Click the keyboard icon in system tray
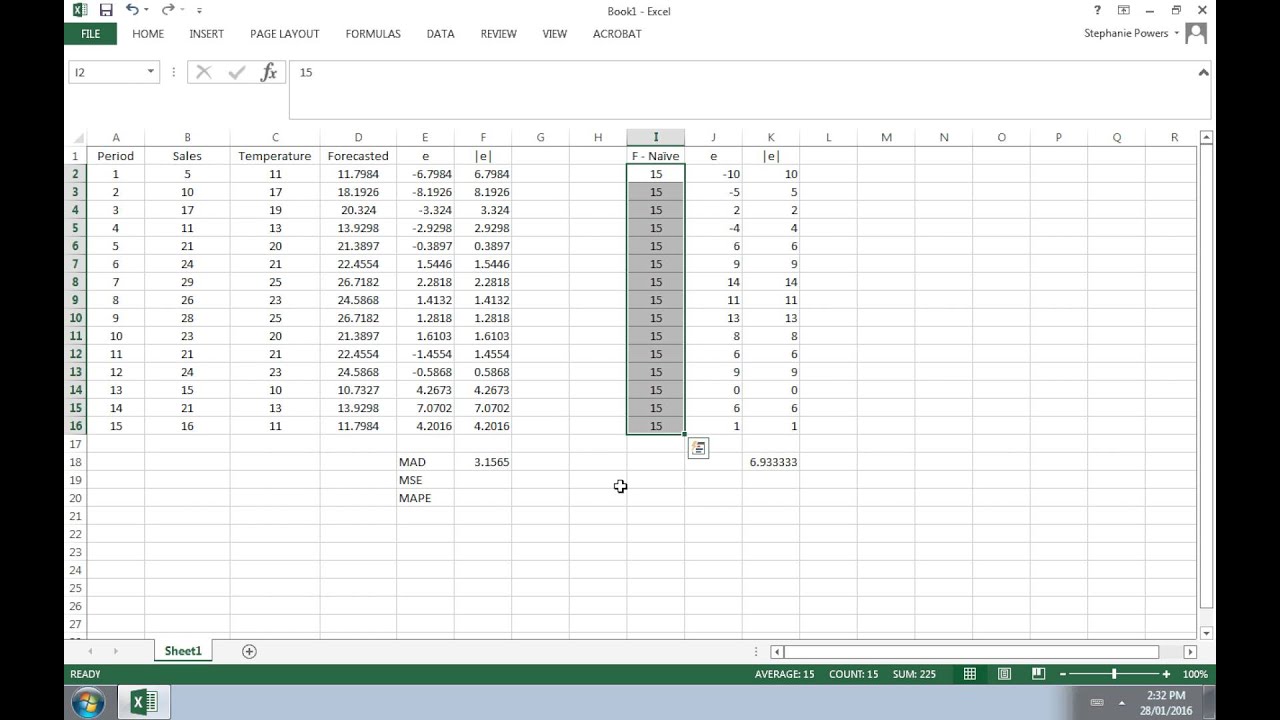Image resolution: width=1280 pixels, height=720 pixels. tap(1097, 702)
